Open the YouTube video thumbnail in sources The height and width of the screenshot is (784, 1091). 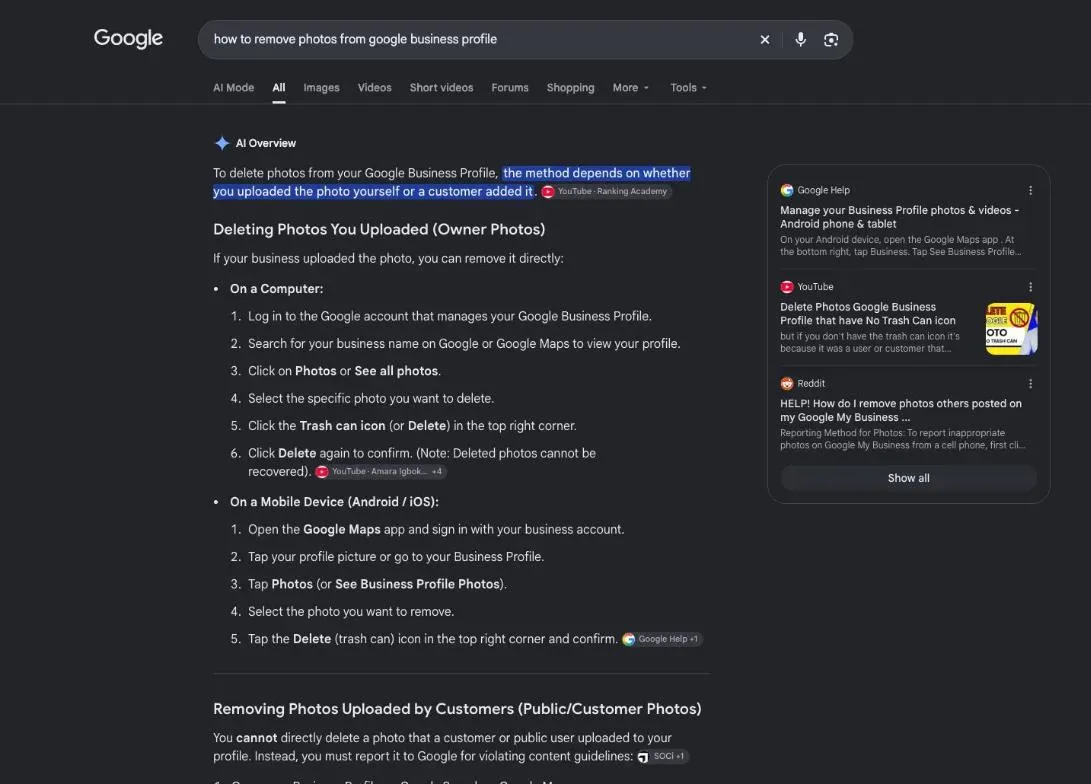[1011, 328]
